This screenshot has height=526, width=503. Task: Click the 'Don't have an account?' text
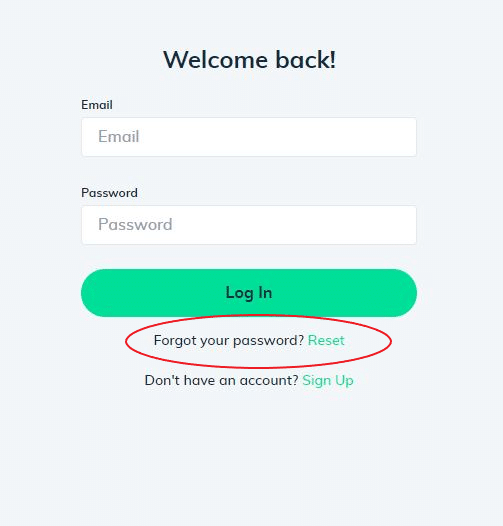[x=221, y=380]
